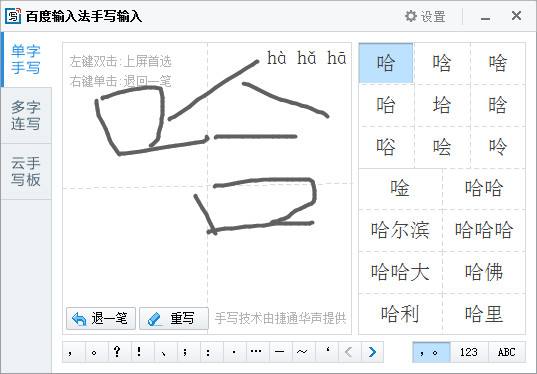Go to next symbols page arrow

pyautogui.click(x=372, y=352)
